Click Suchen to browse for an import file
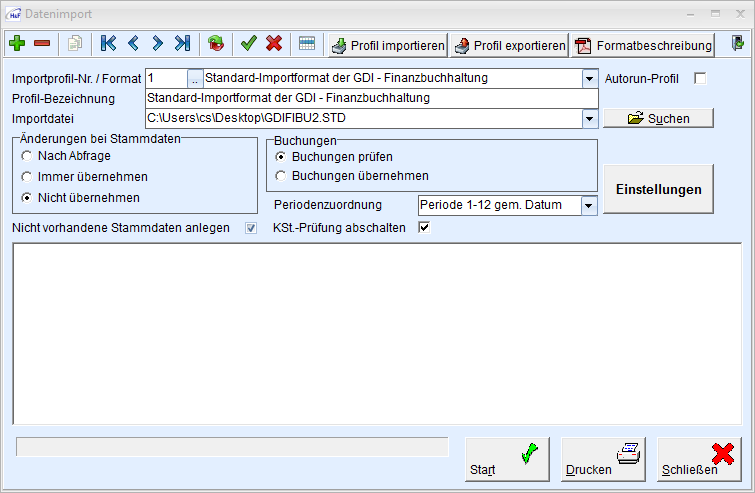 pos(658,118)
